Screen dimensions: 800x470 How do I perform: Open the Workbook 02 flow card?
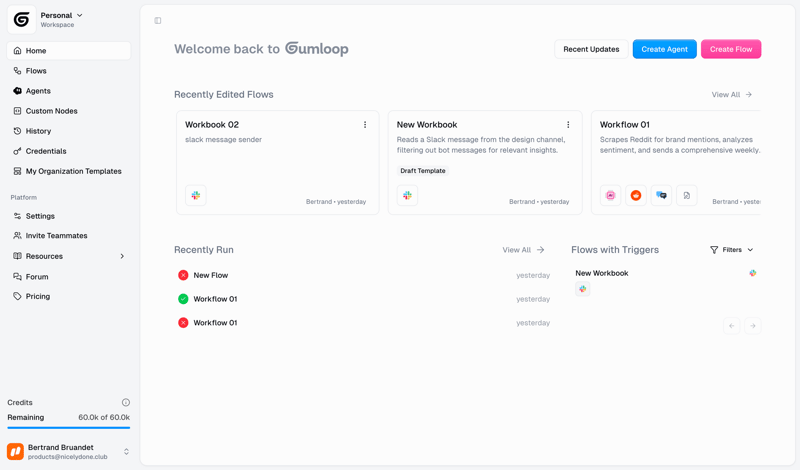(x=278, y=162)
